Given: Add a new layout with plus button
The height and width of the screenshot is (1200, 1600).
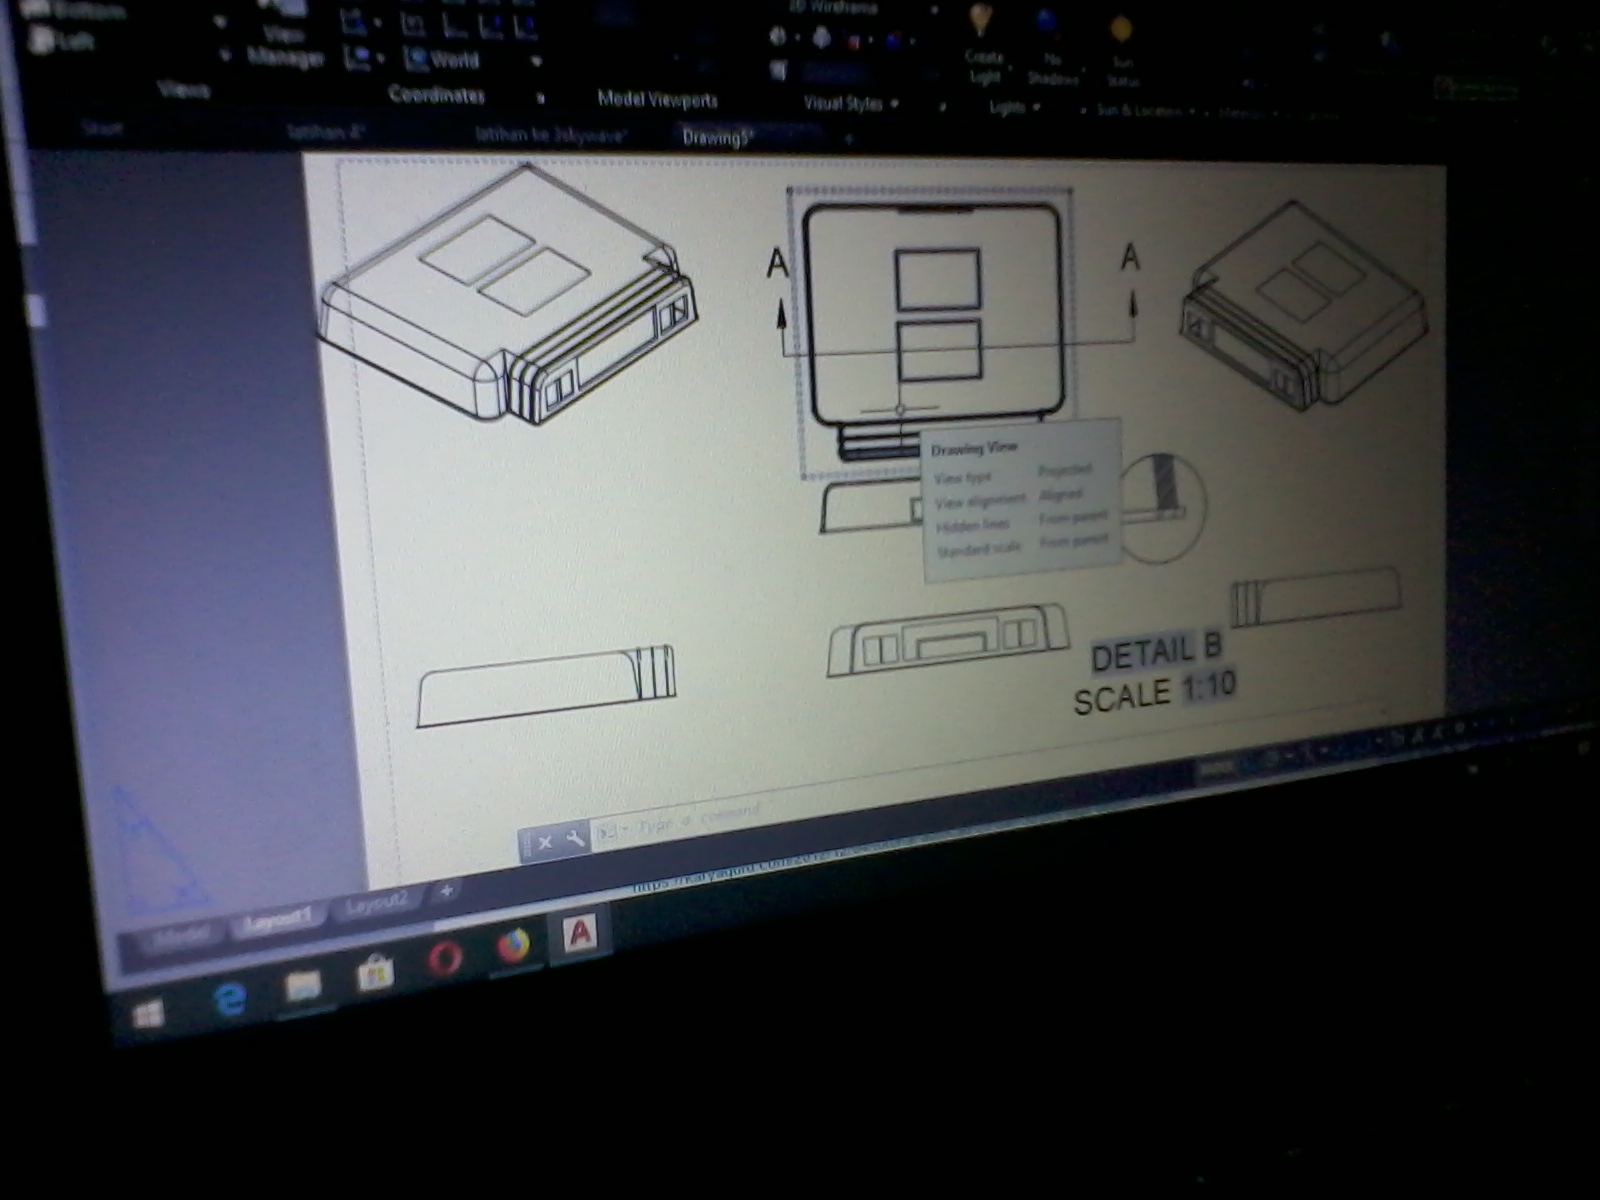Looking at the screenshot, I should (446, 890).
